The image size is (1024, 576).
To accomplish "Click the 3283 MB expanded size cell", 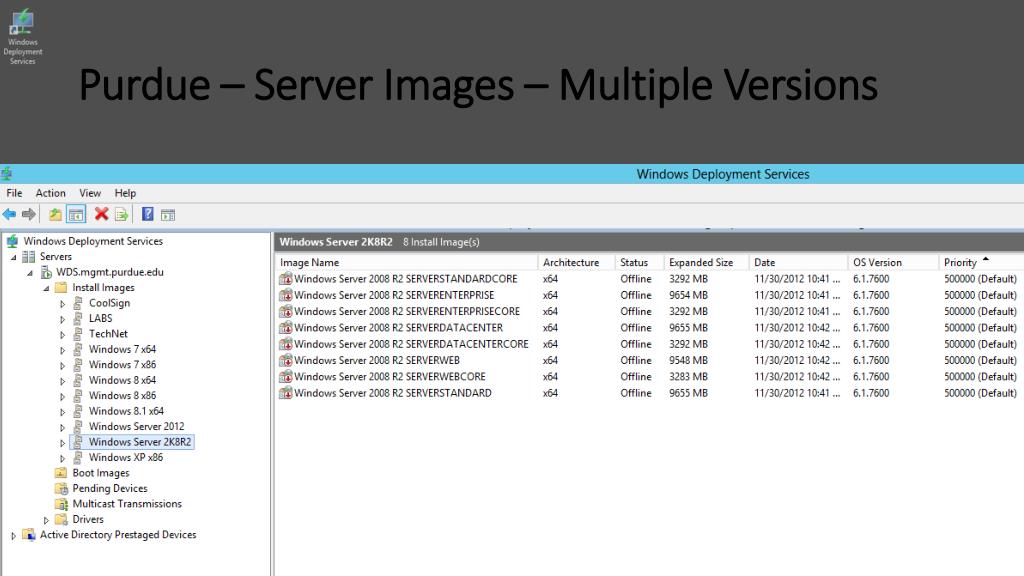I will (x=688, y=377).
